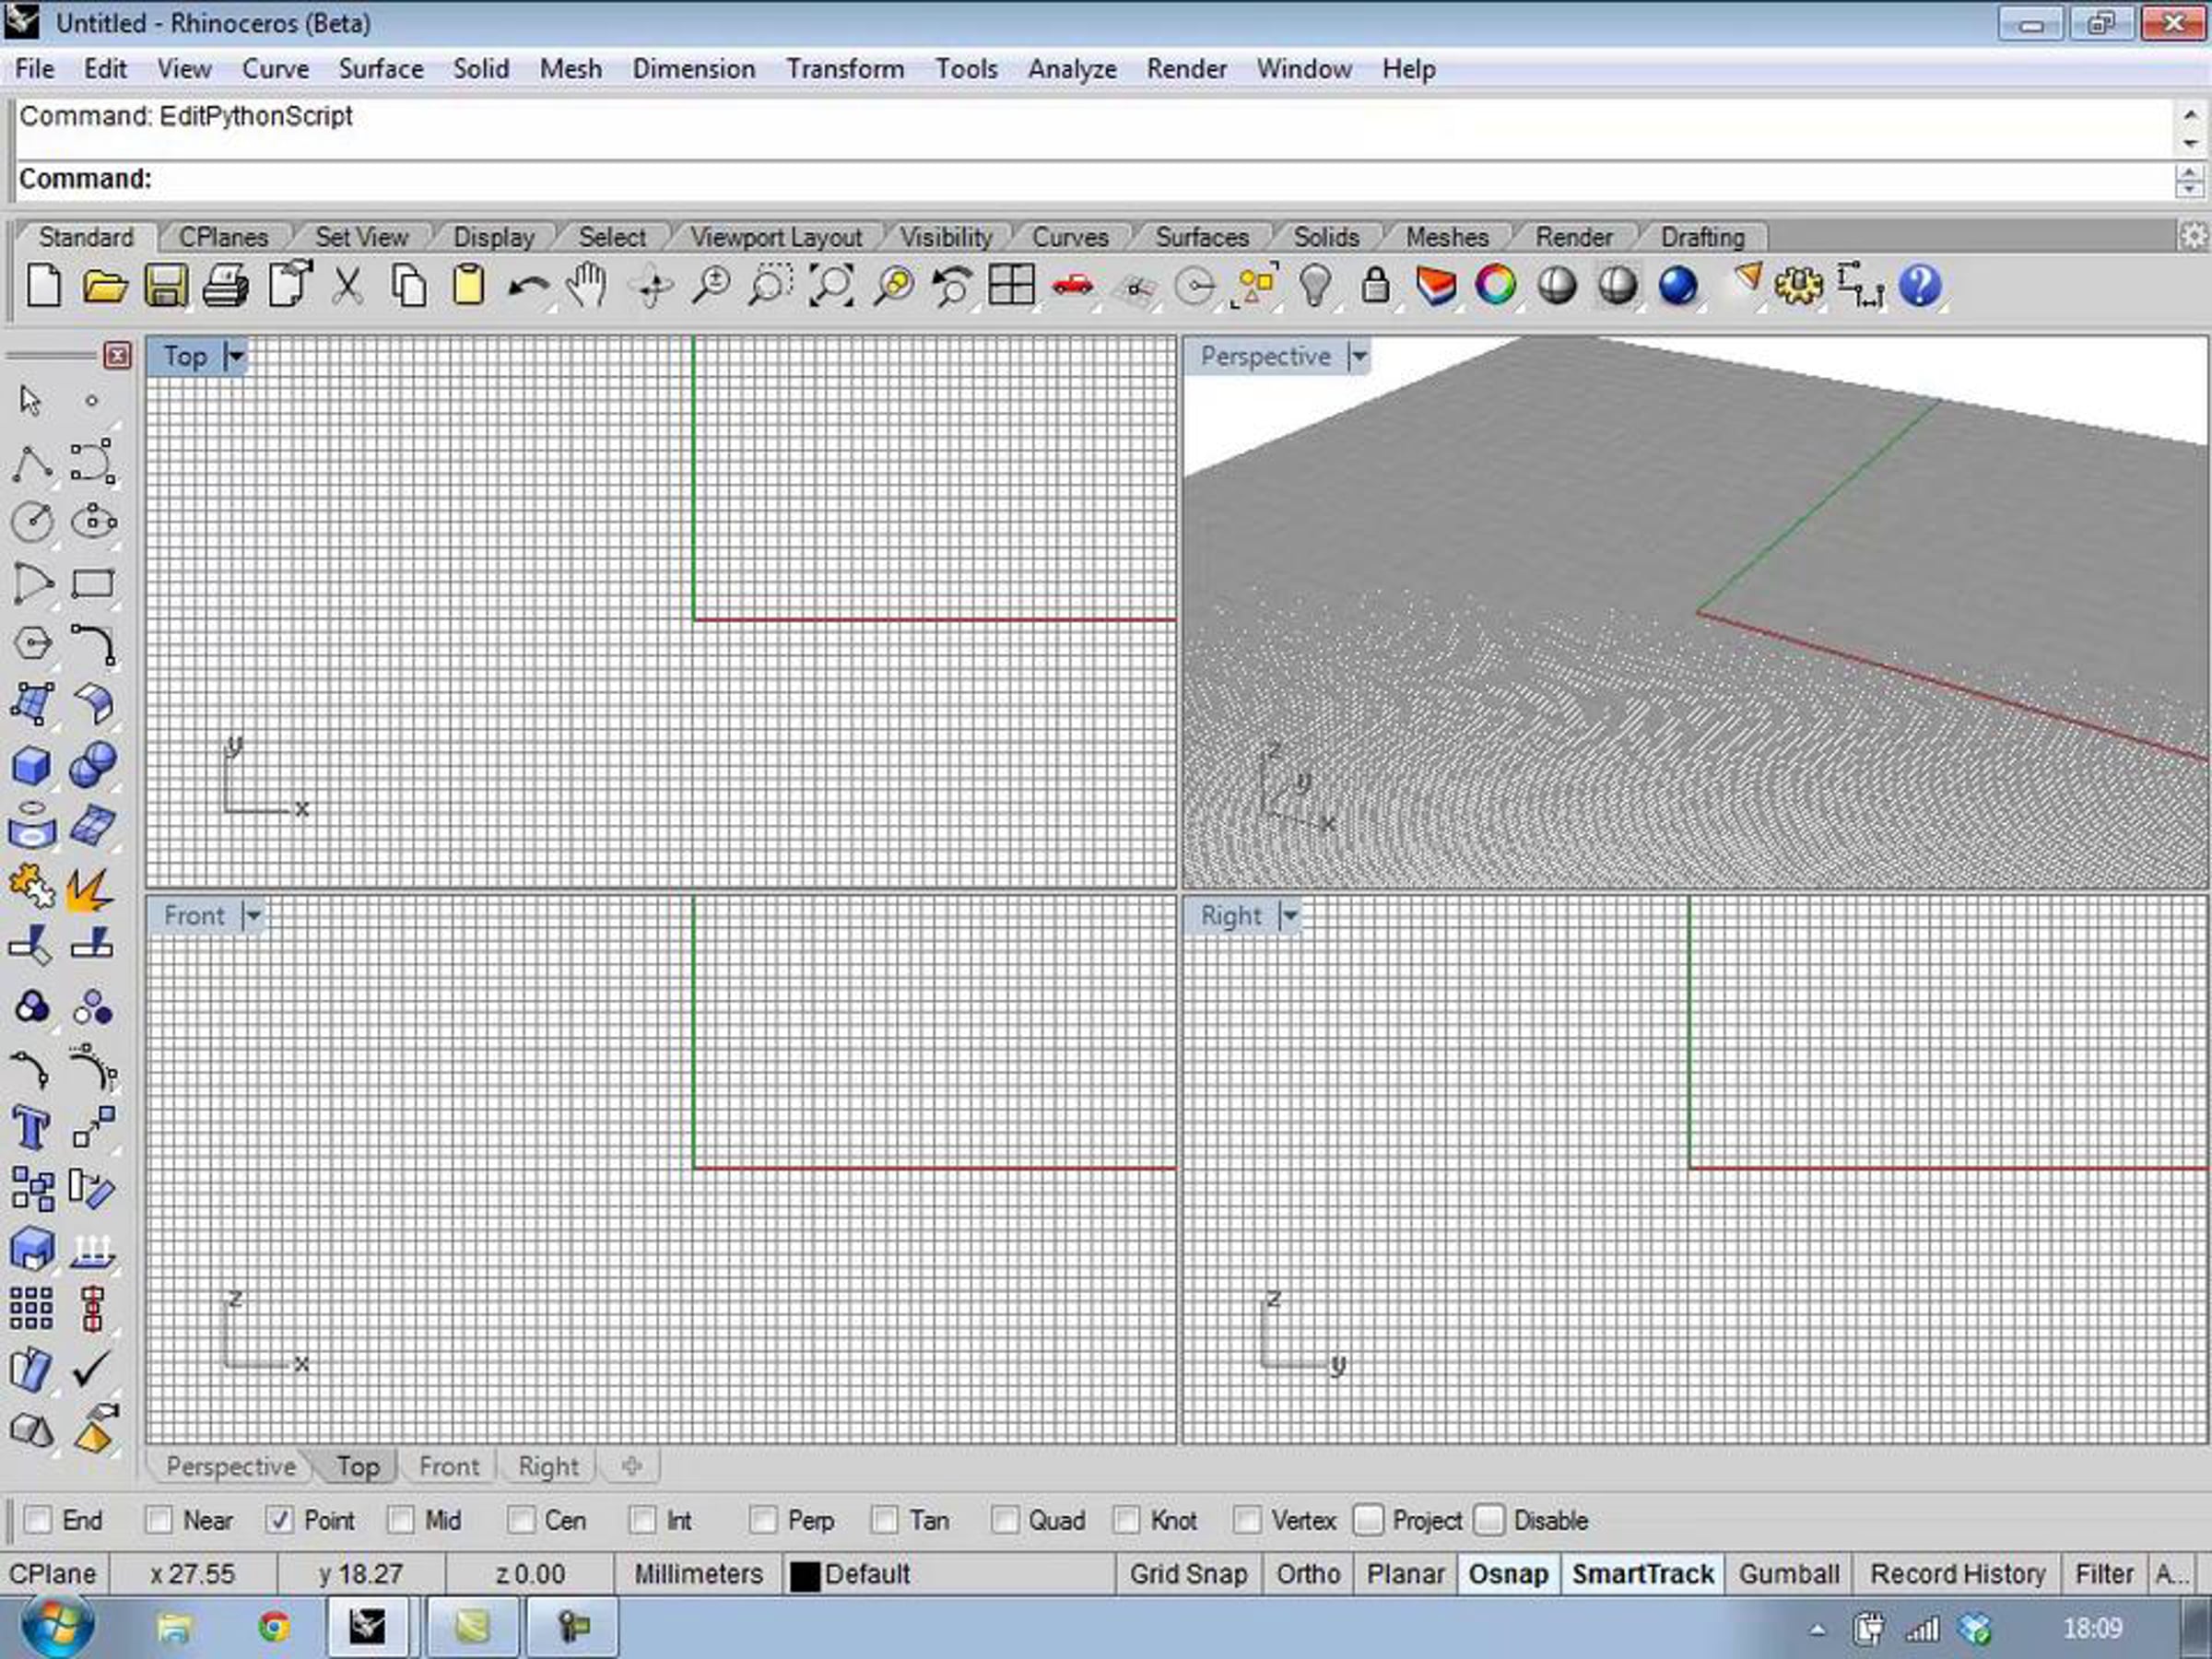Expand the Front viewport dropdown arrow
Screen dimensions: 2212x1659
(253, 915)
